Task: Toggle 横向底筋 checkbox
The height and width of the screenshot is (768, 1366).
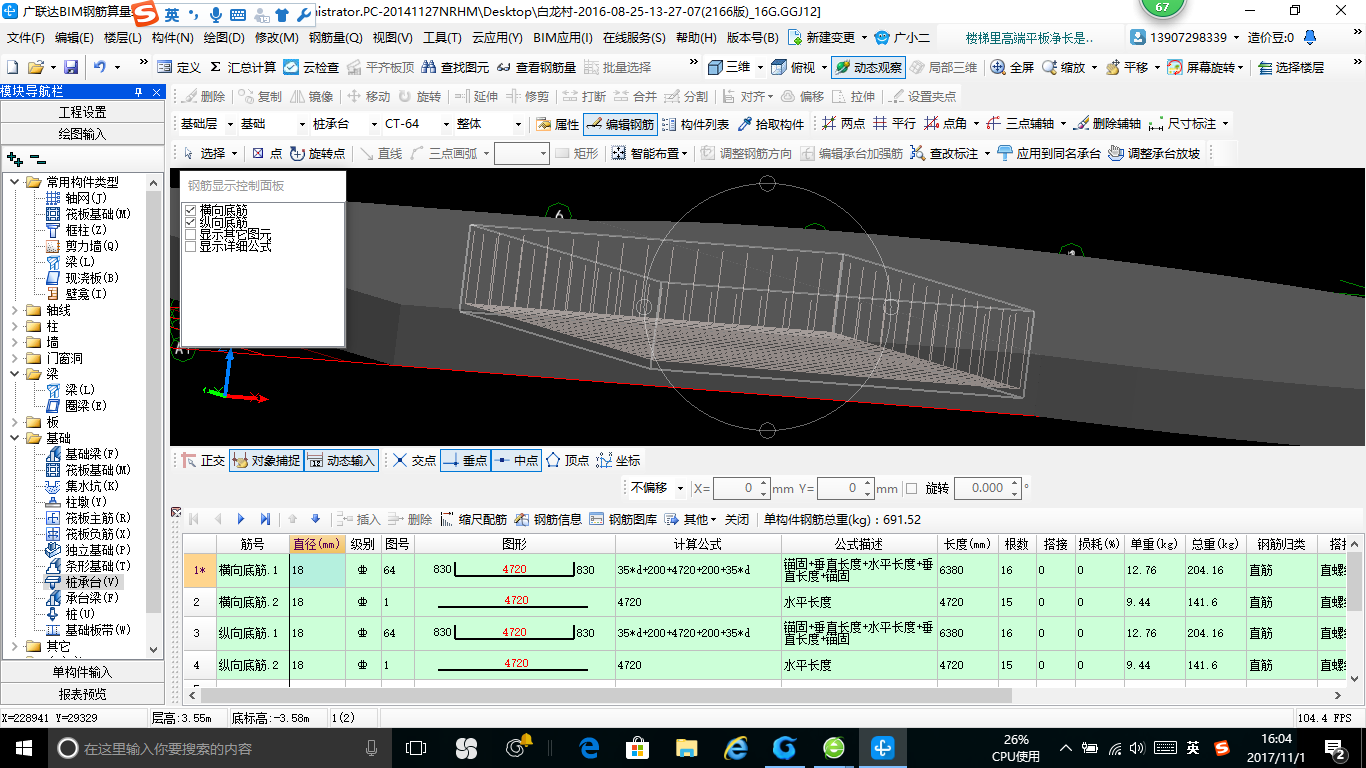Action: [x=190, y=210]
